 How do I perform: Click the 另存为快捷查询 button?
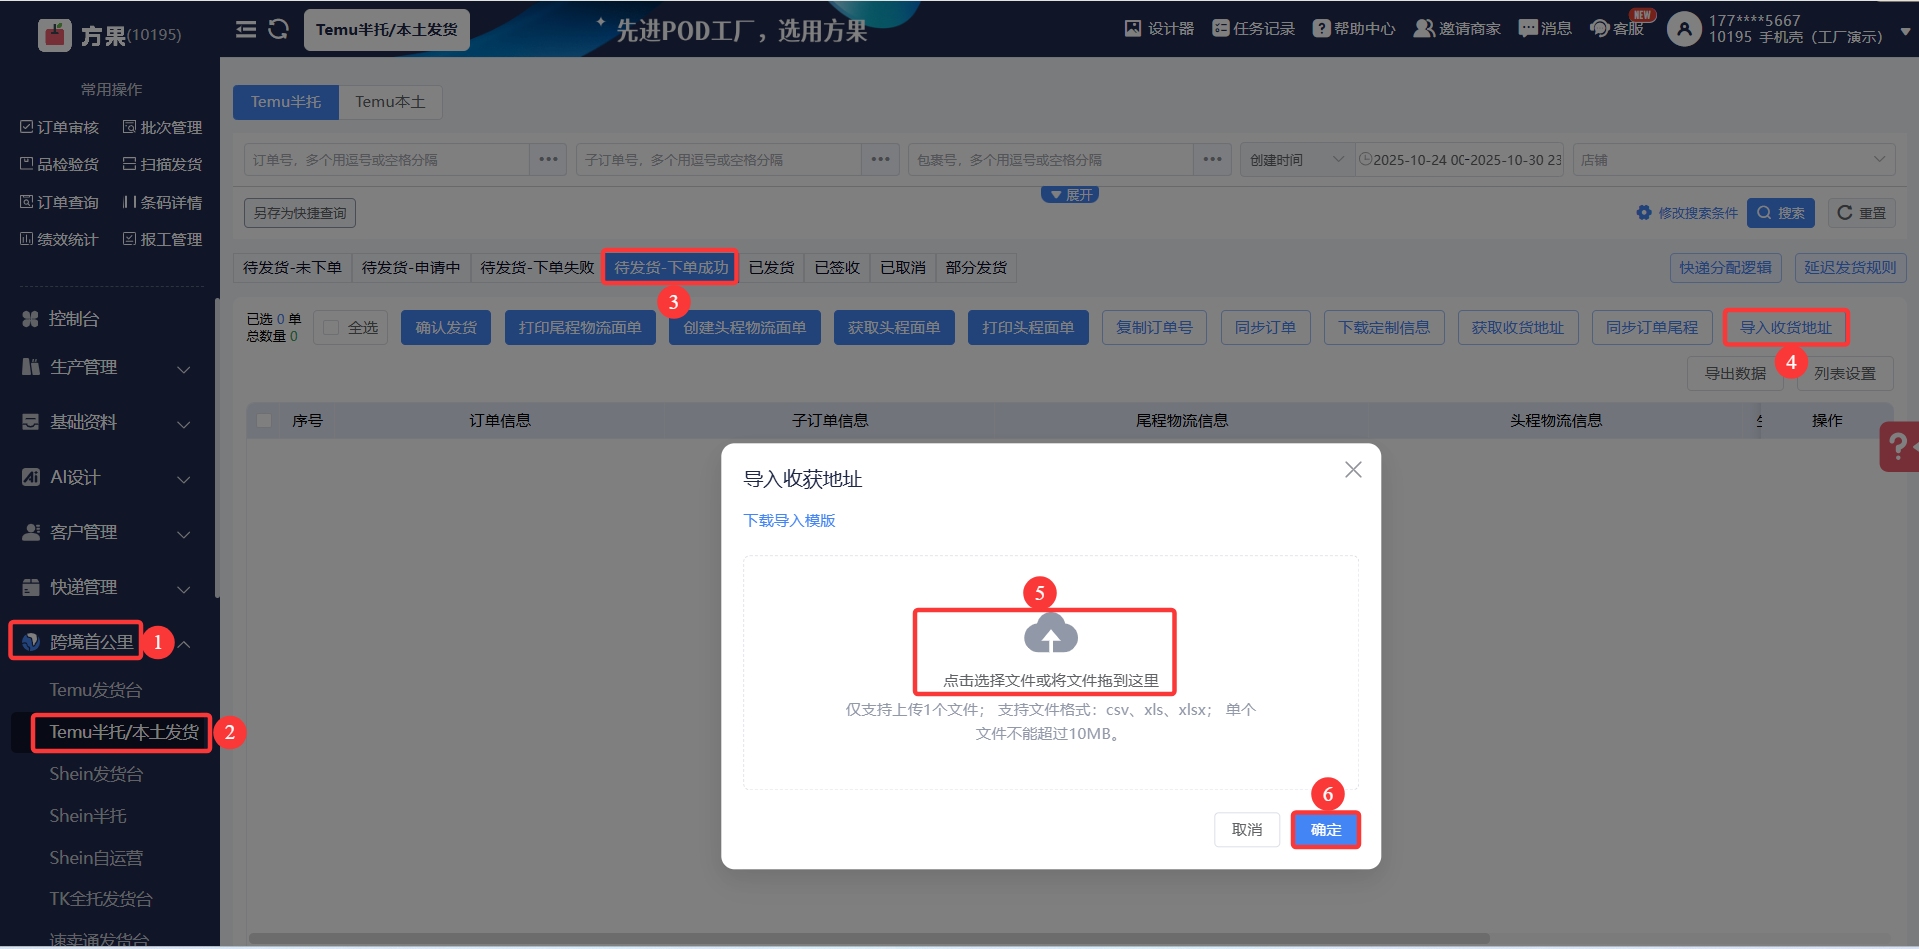click(x=300, y=213)
